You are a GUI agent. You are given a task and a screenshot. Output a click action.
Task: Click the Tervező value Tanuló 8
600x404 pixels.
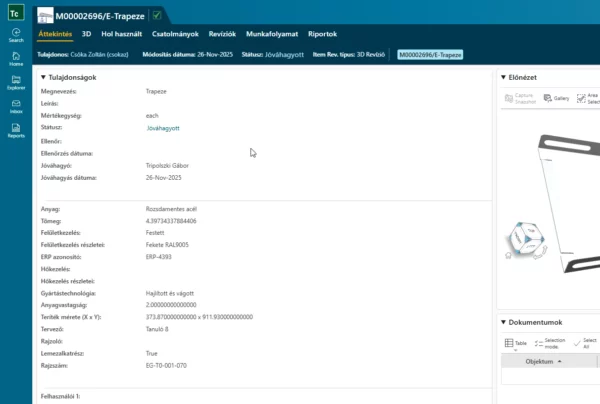[x=157, y=329]
